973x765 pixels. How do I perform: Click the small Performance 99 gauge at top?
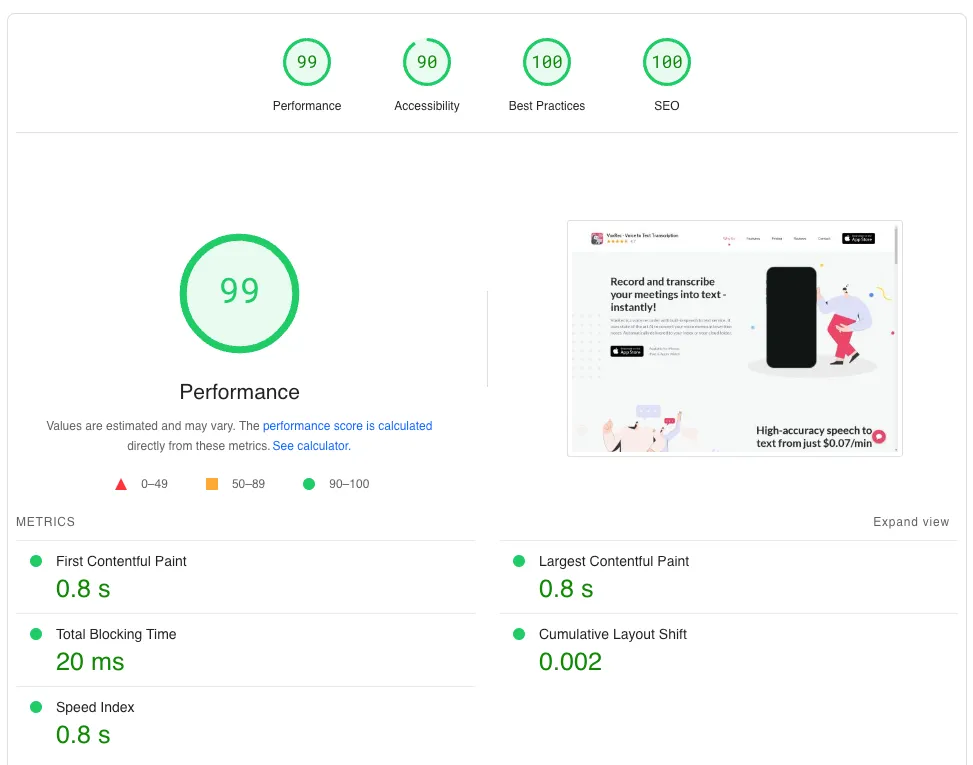(306, 63)
